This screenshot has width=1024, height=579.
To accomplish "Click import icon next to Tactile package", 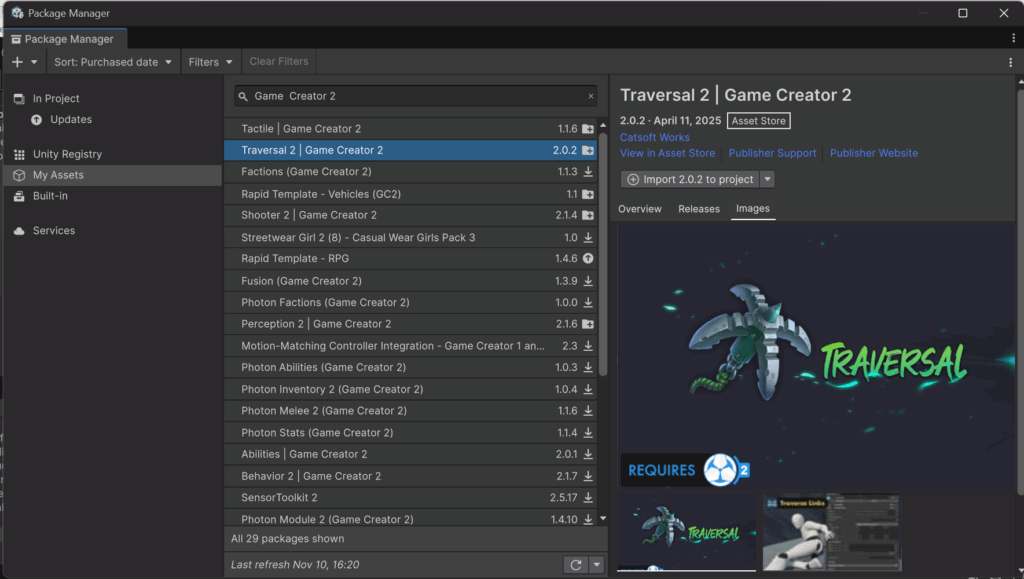I will click(588, 129).
